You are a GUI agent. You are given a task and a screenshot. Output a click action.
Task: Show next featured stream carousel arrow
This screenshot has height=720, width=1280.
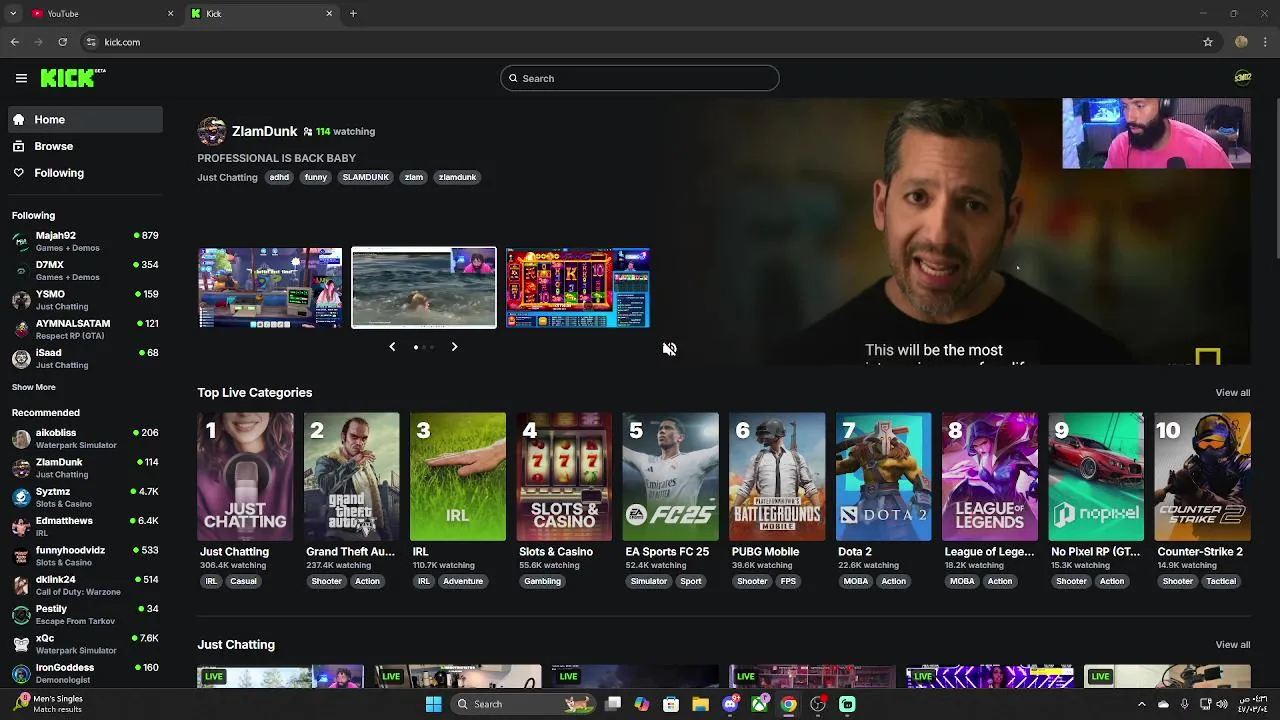pos(454,347)
